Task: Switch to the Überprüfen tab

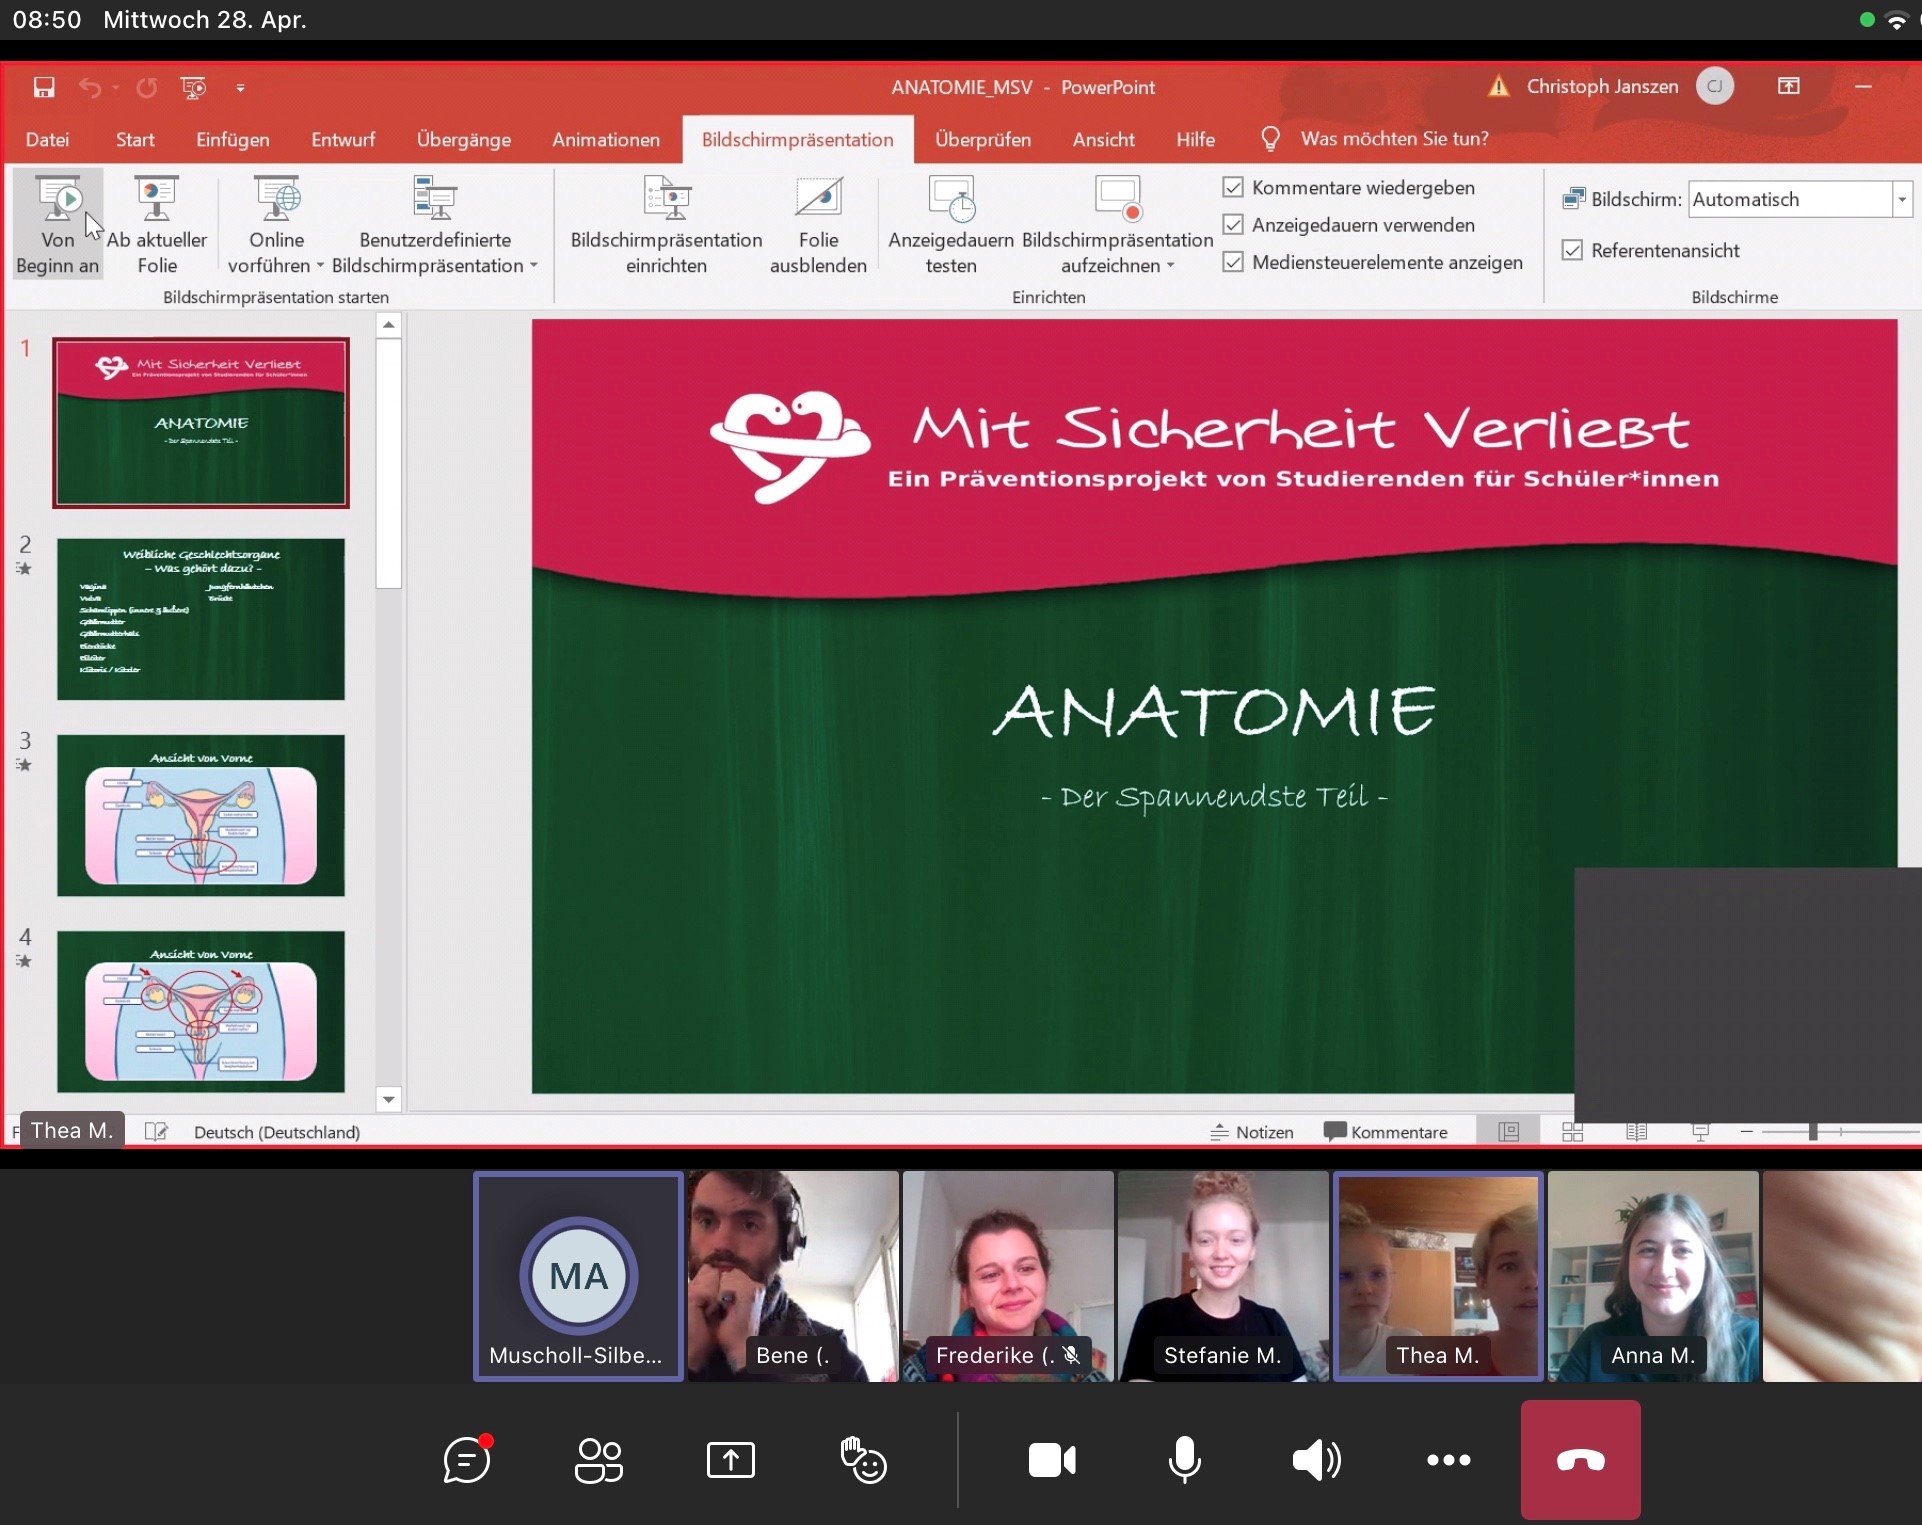Action: click(983, 139)
